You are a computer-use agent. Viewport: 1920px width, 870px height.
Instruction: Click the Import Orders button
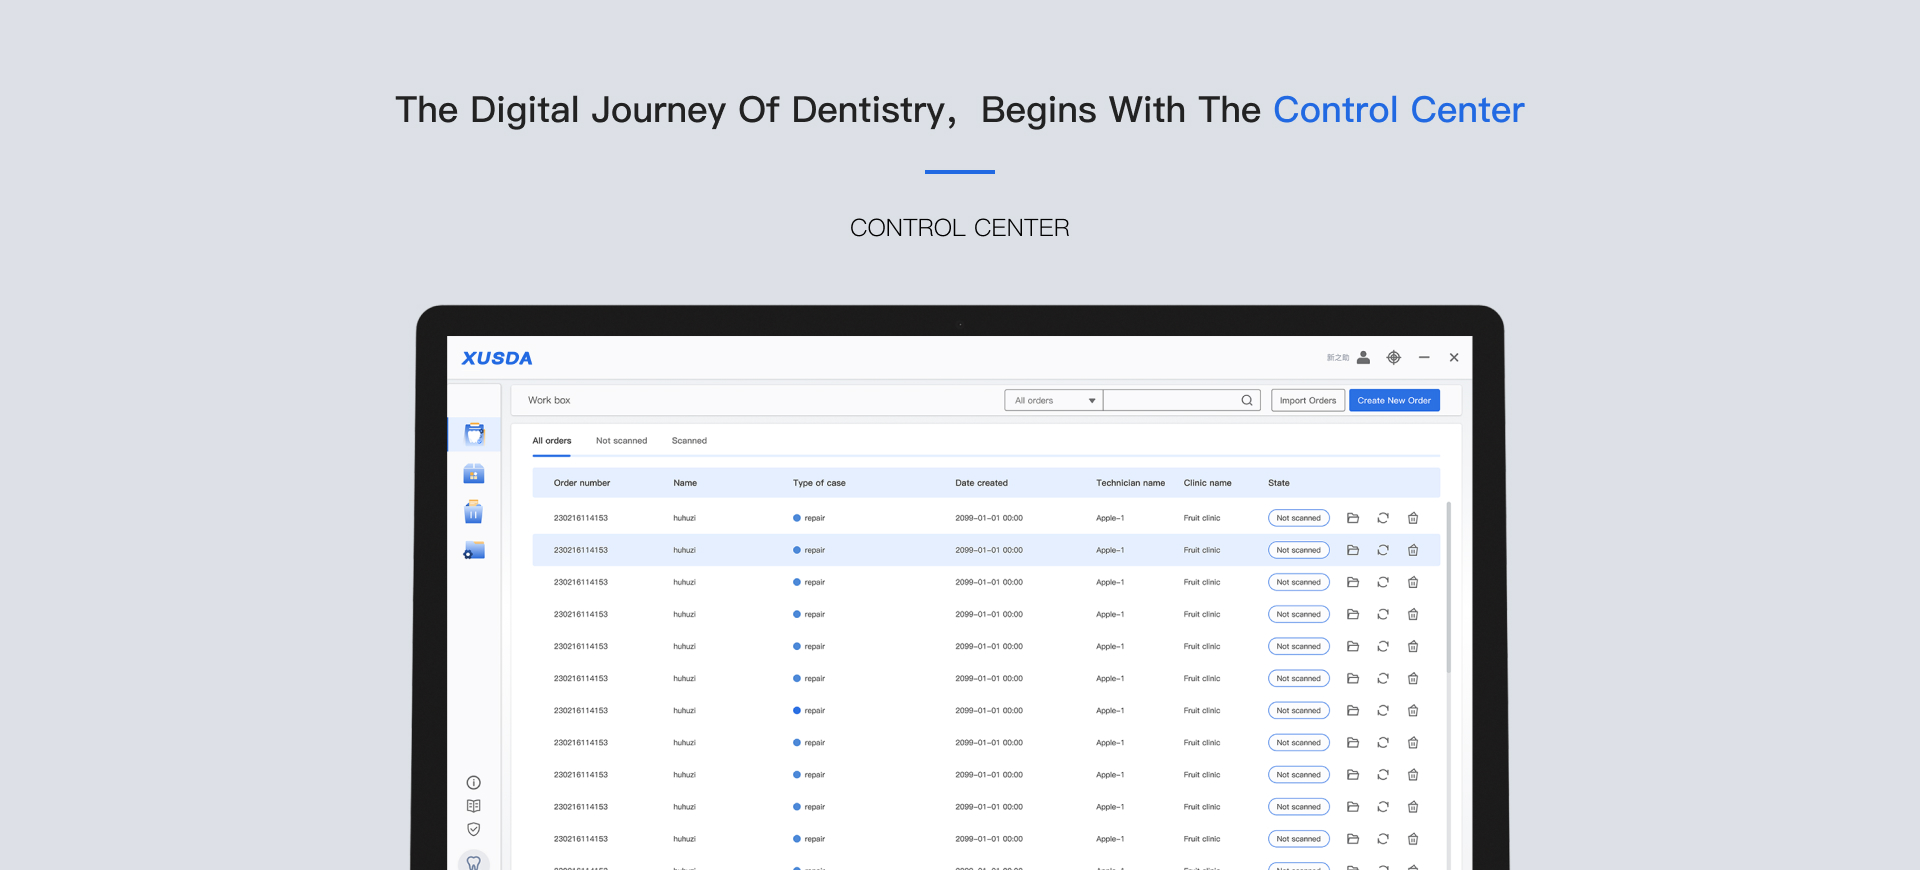[x=1307, y=400]
